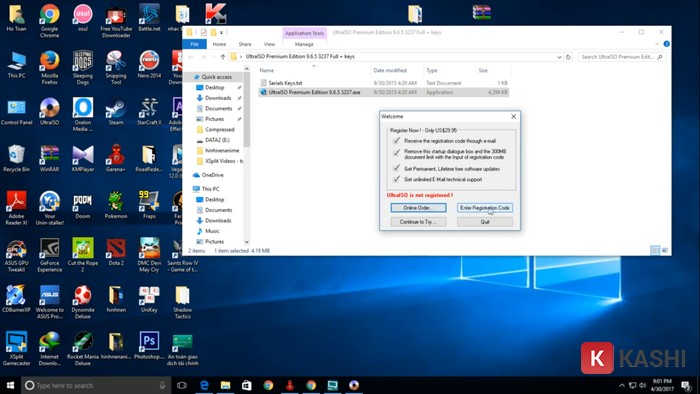Screen dimensions: 700x394
Task: Launch Free YouTube Downloader shortcut
Action: pos(116,20)
